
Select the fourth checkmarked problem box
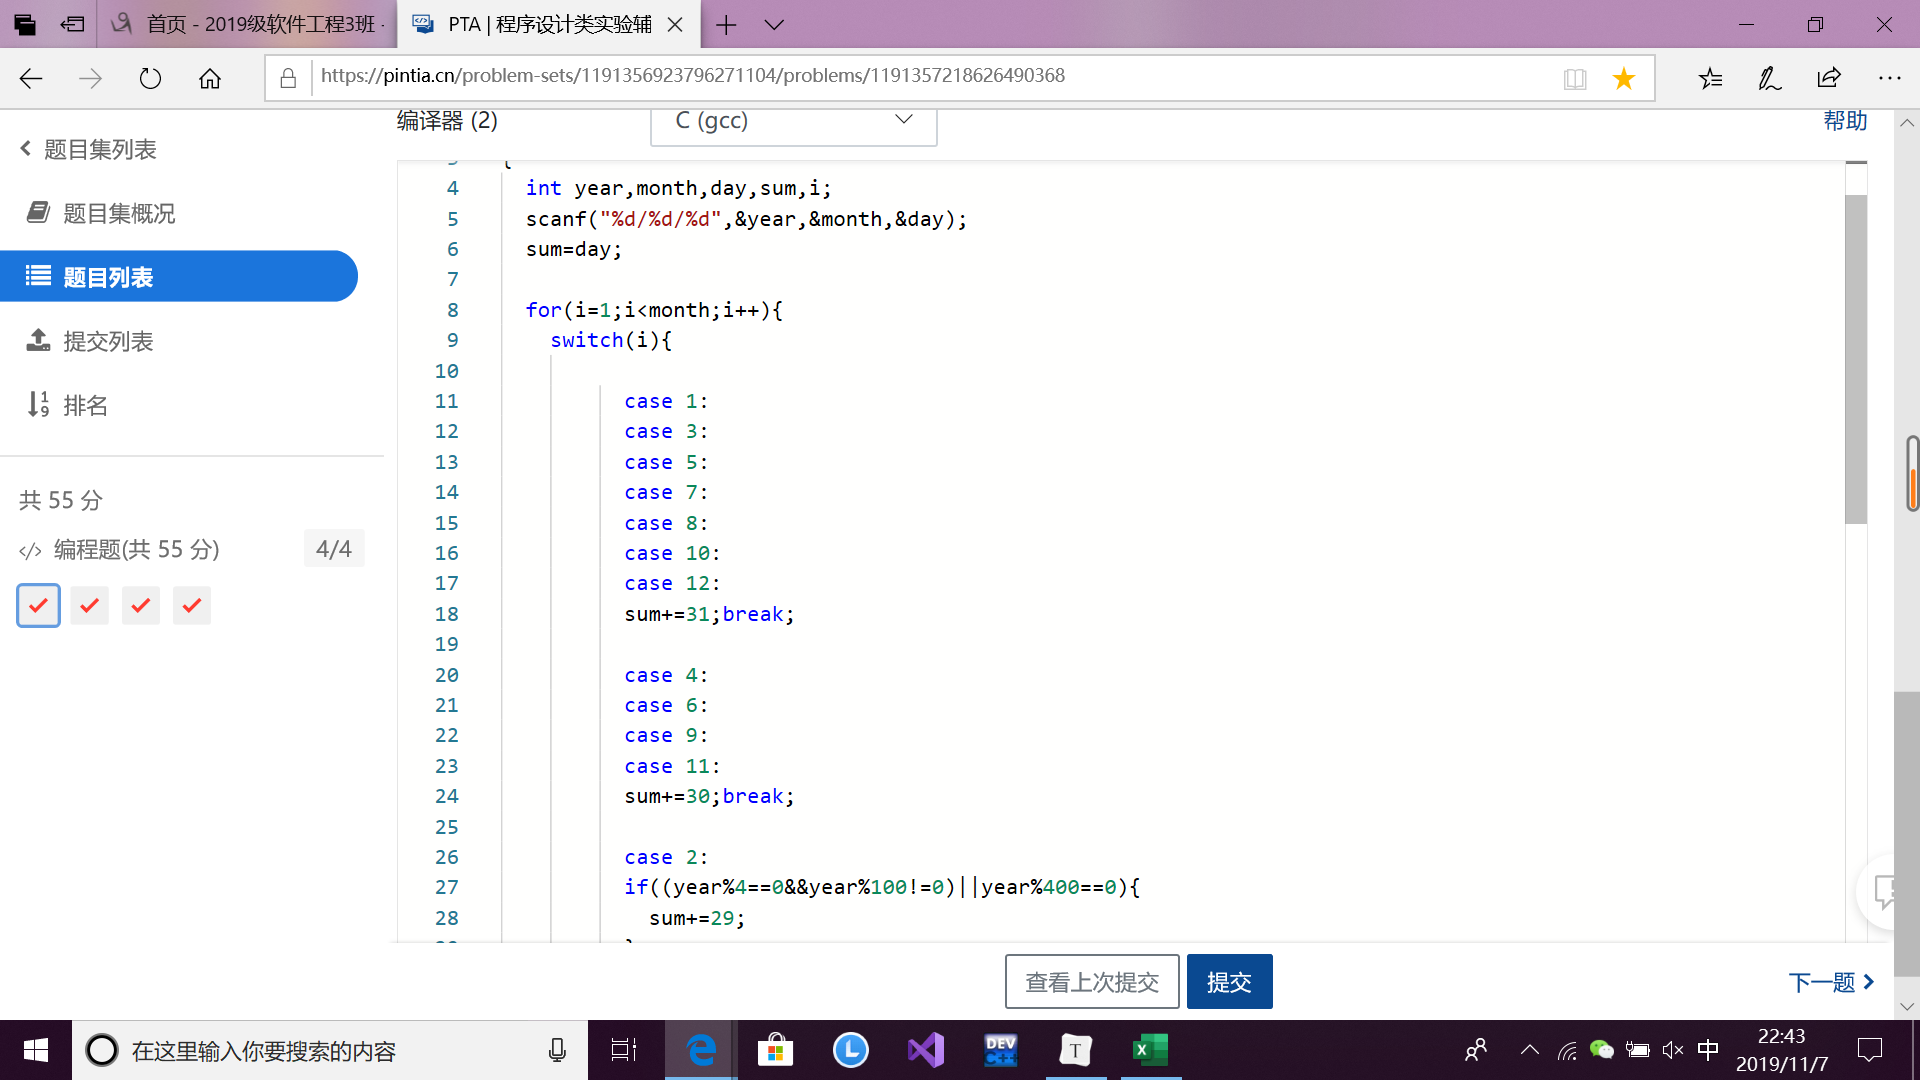pos(192,605)
